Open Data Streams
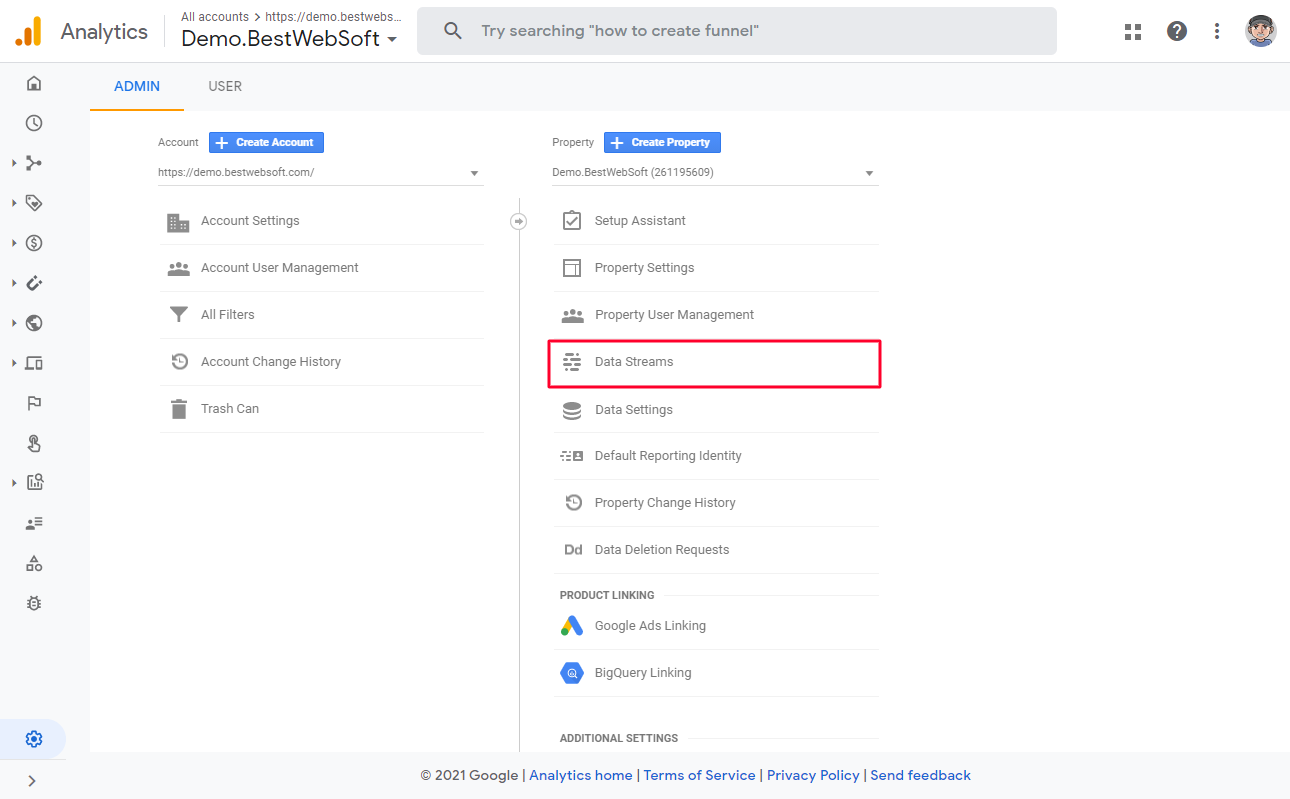Viewport: 1290px width, 799px height. 715,362
